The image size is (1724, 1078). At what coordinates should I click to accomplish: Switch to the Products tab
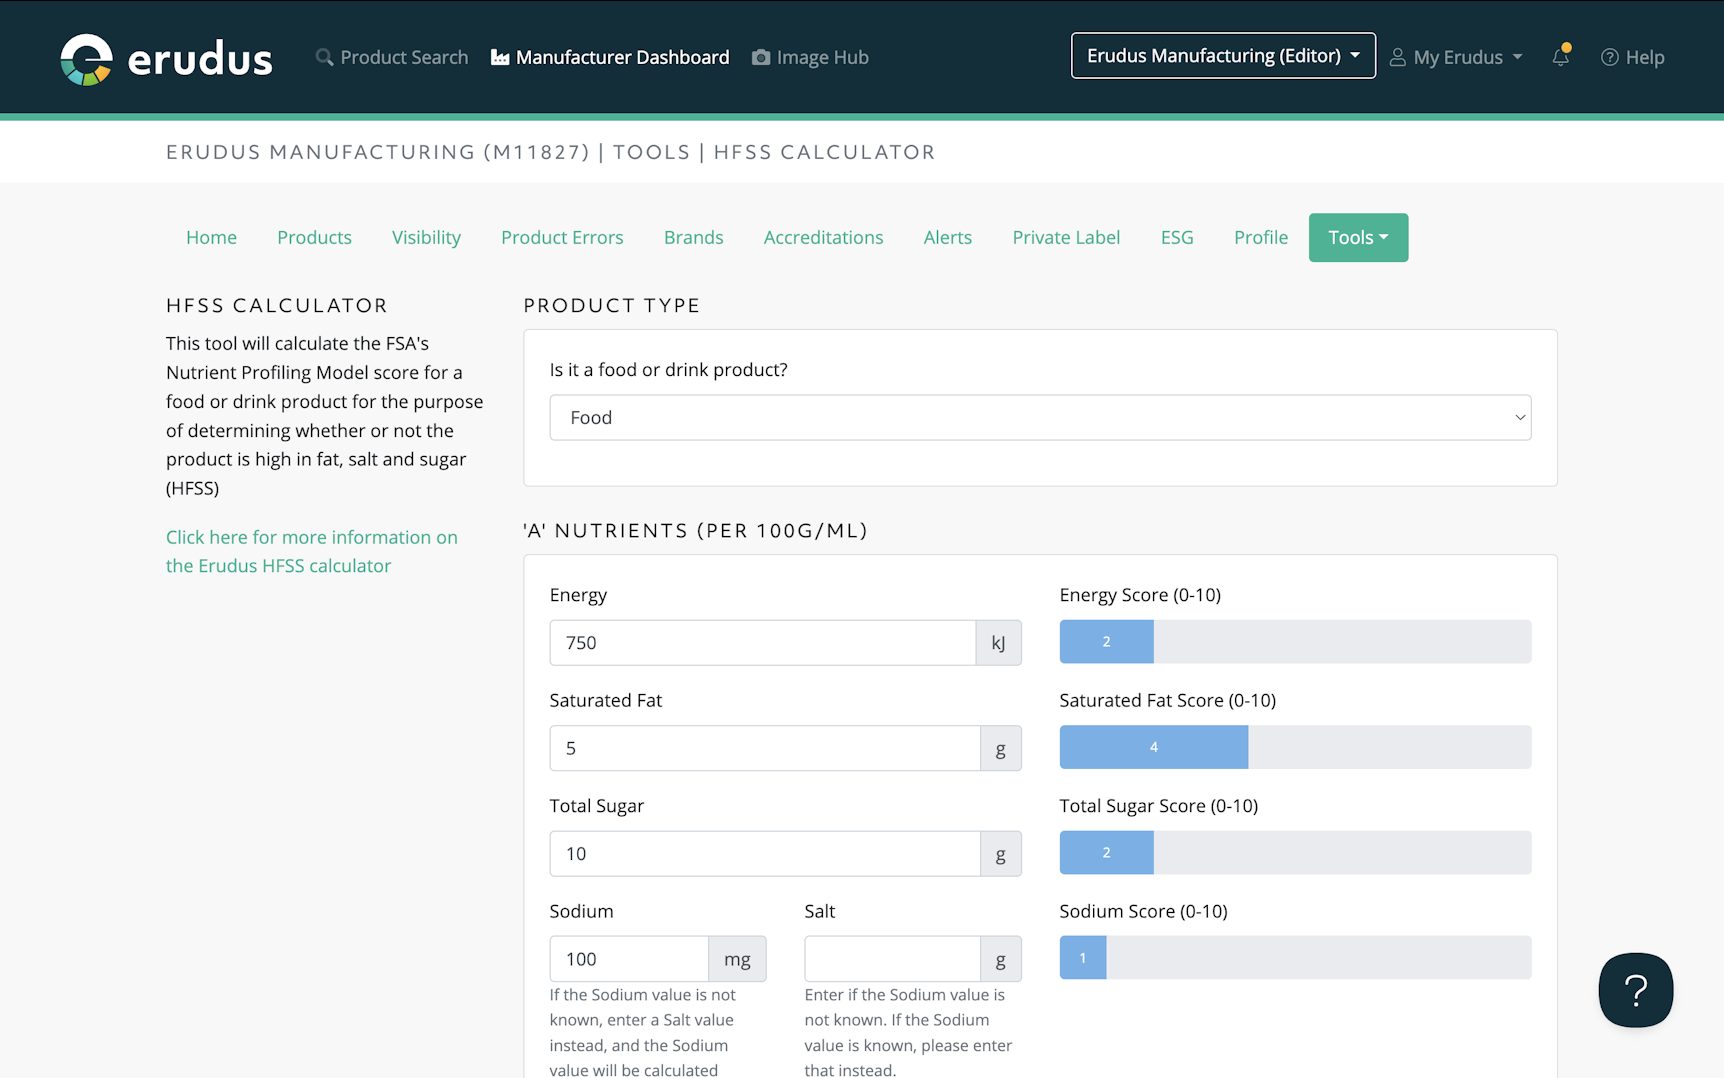click(314, 237)
